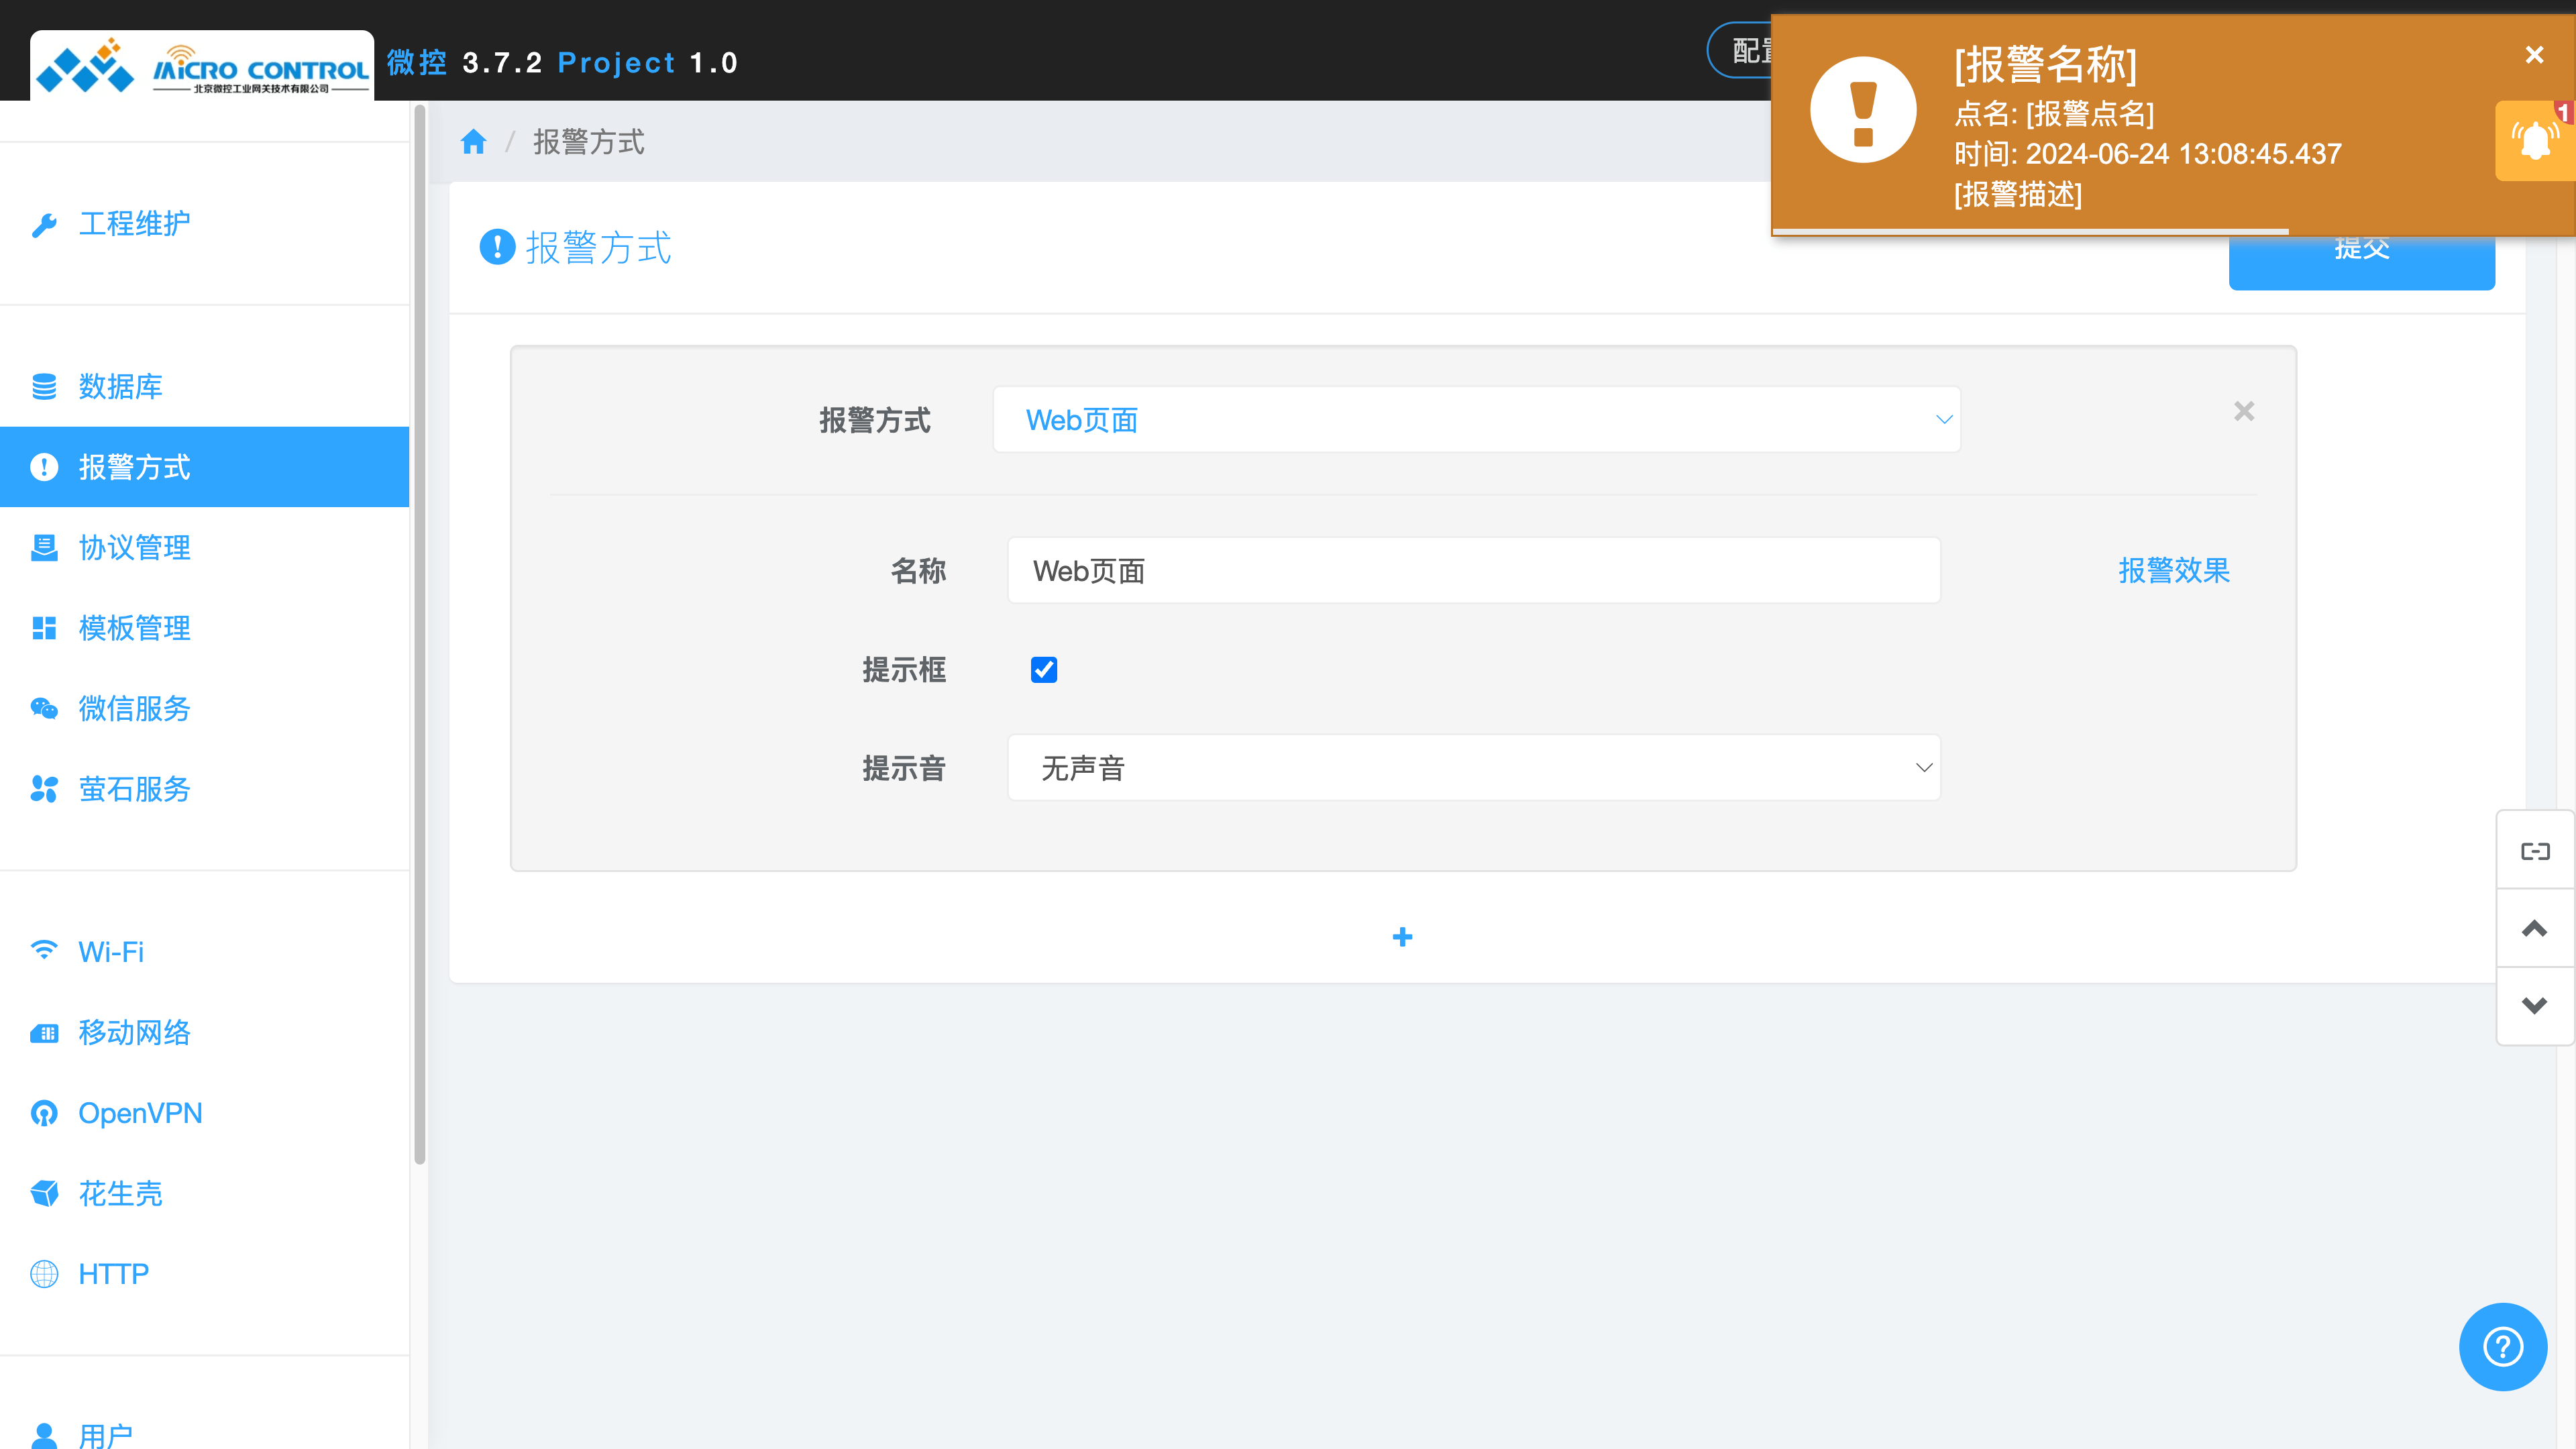Click the home breadcrumb icon

point(473,141)
